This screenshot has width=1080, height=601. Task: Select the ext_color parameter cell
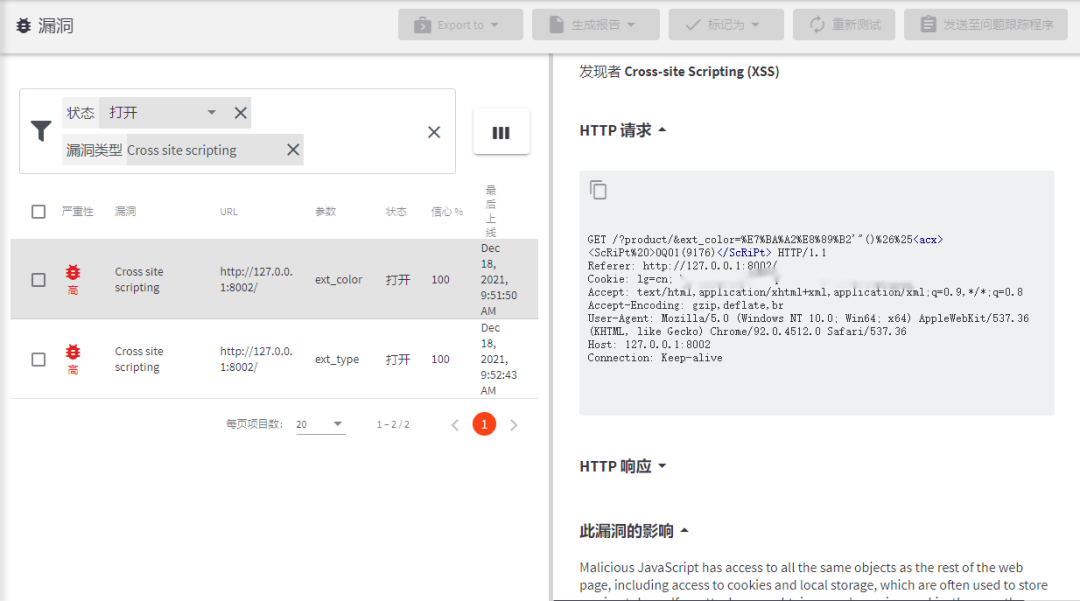338,280
